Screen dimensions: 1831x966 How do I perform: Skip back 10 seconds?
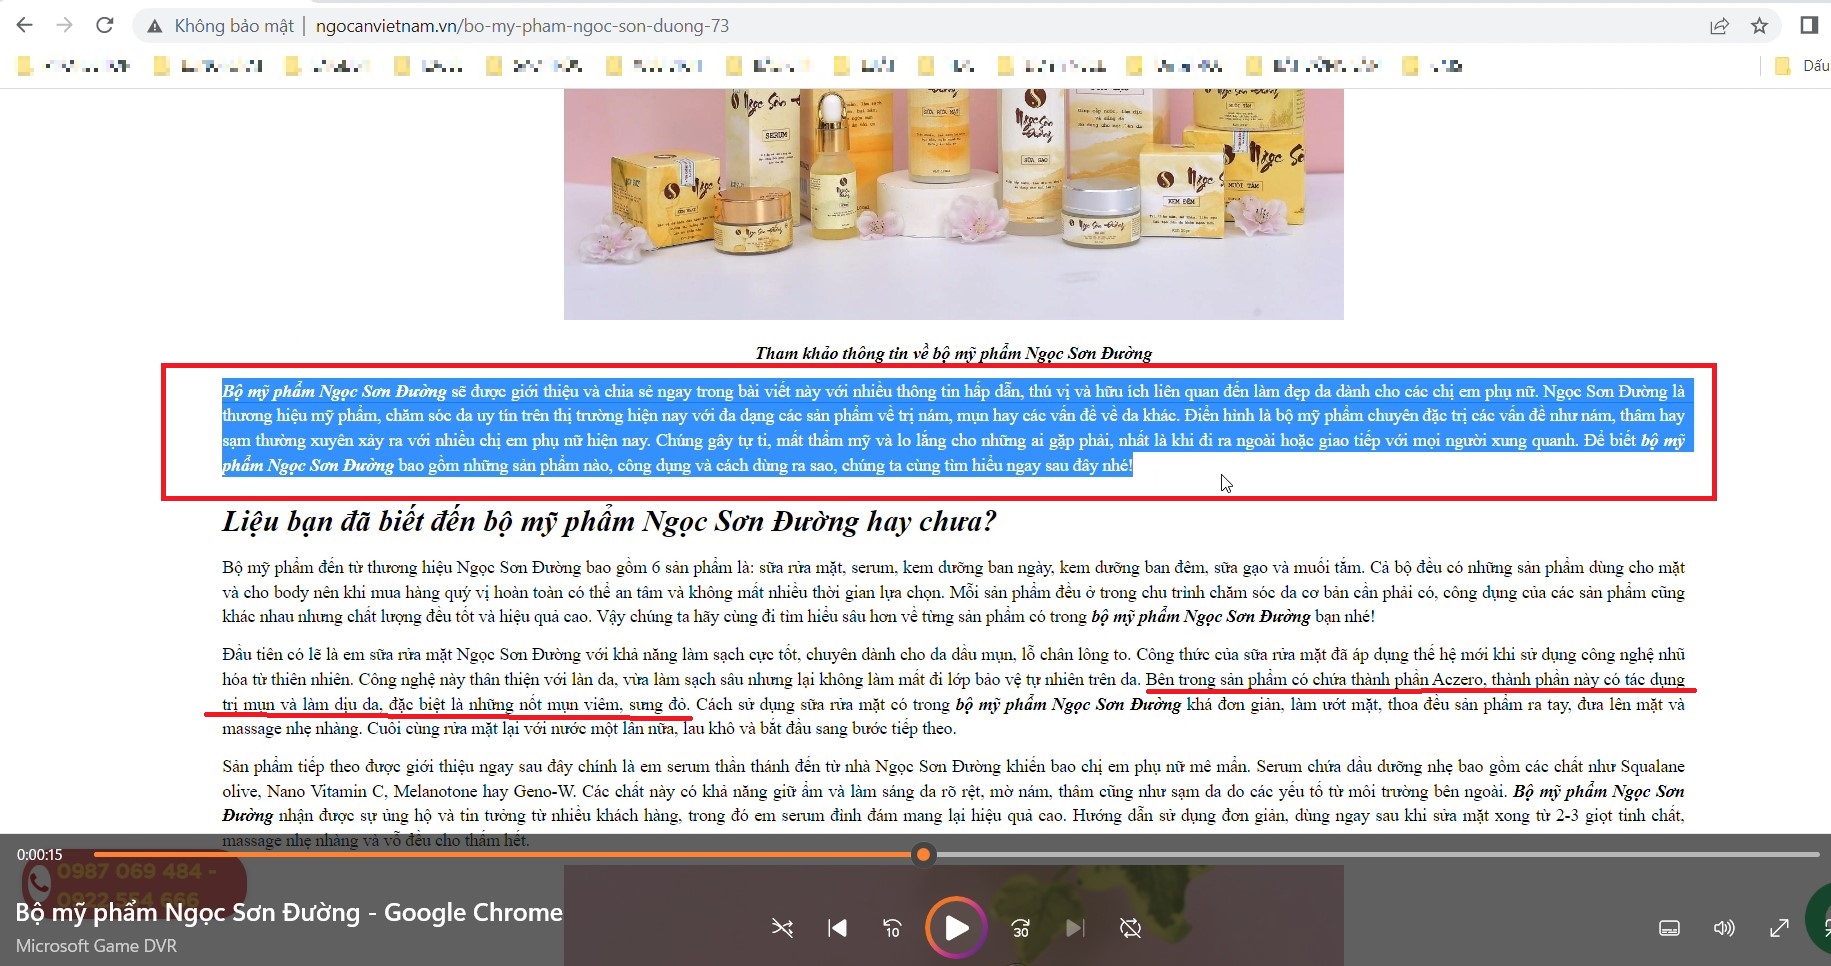click(892, 929)
